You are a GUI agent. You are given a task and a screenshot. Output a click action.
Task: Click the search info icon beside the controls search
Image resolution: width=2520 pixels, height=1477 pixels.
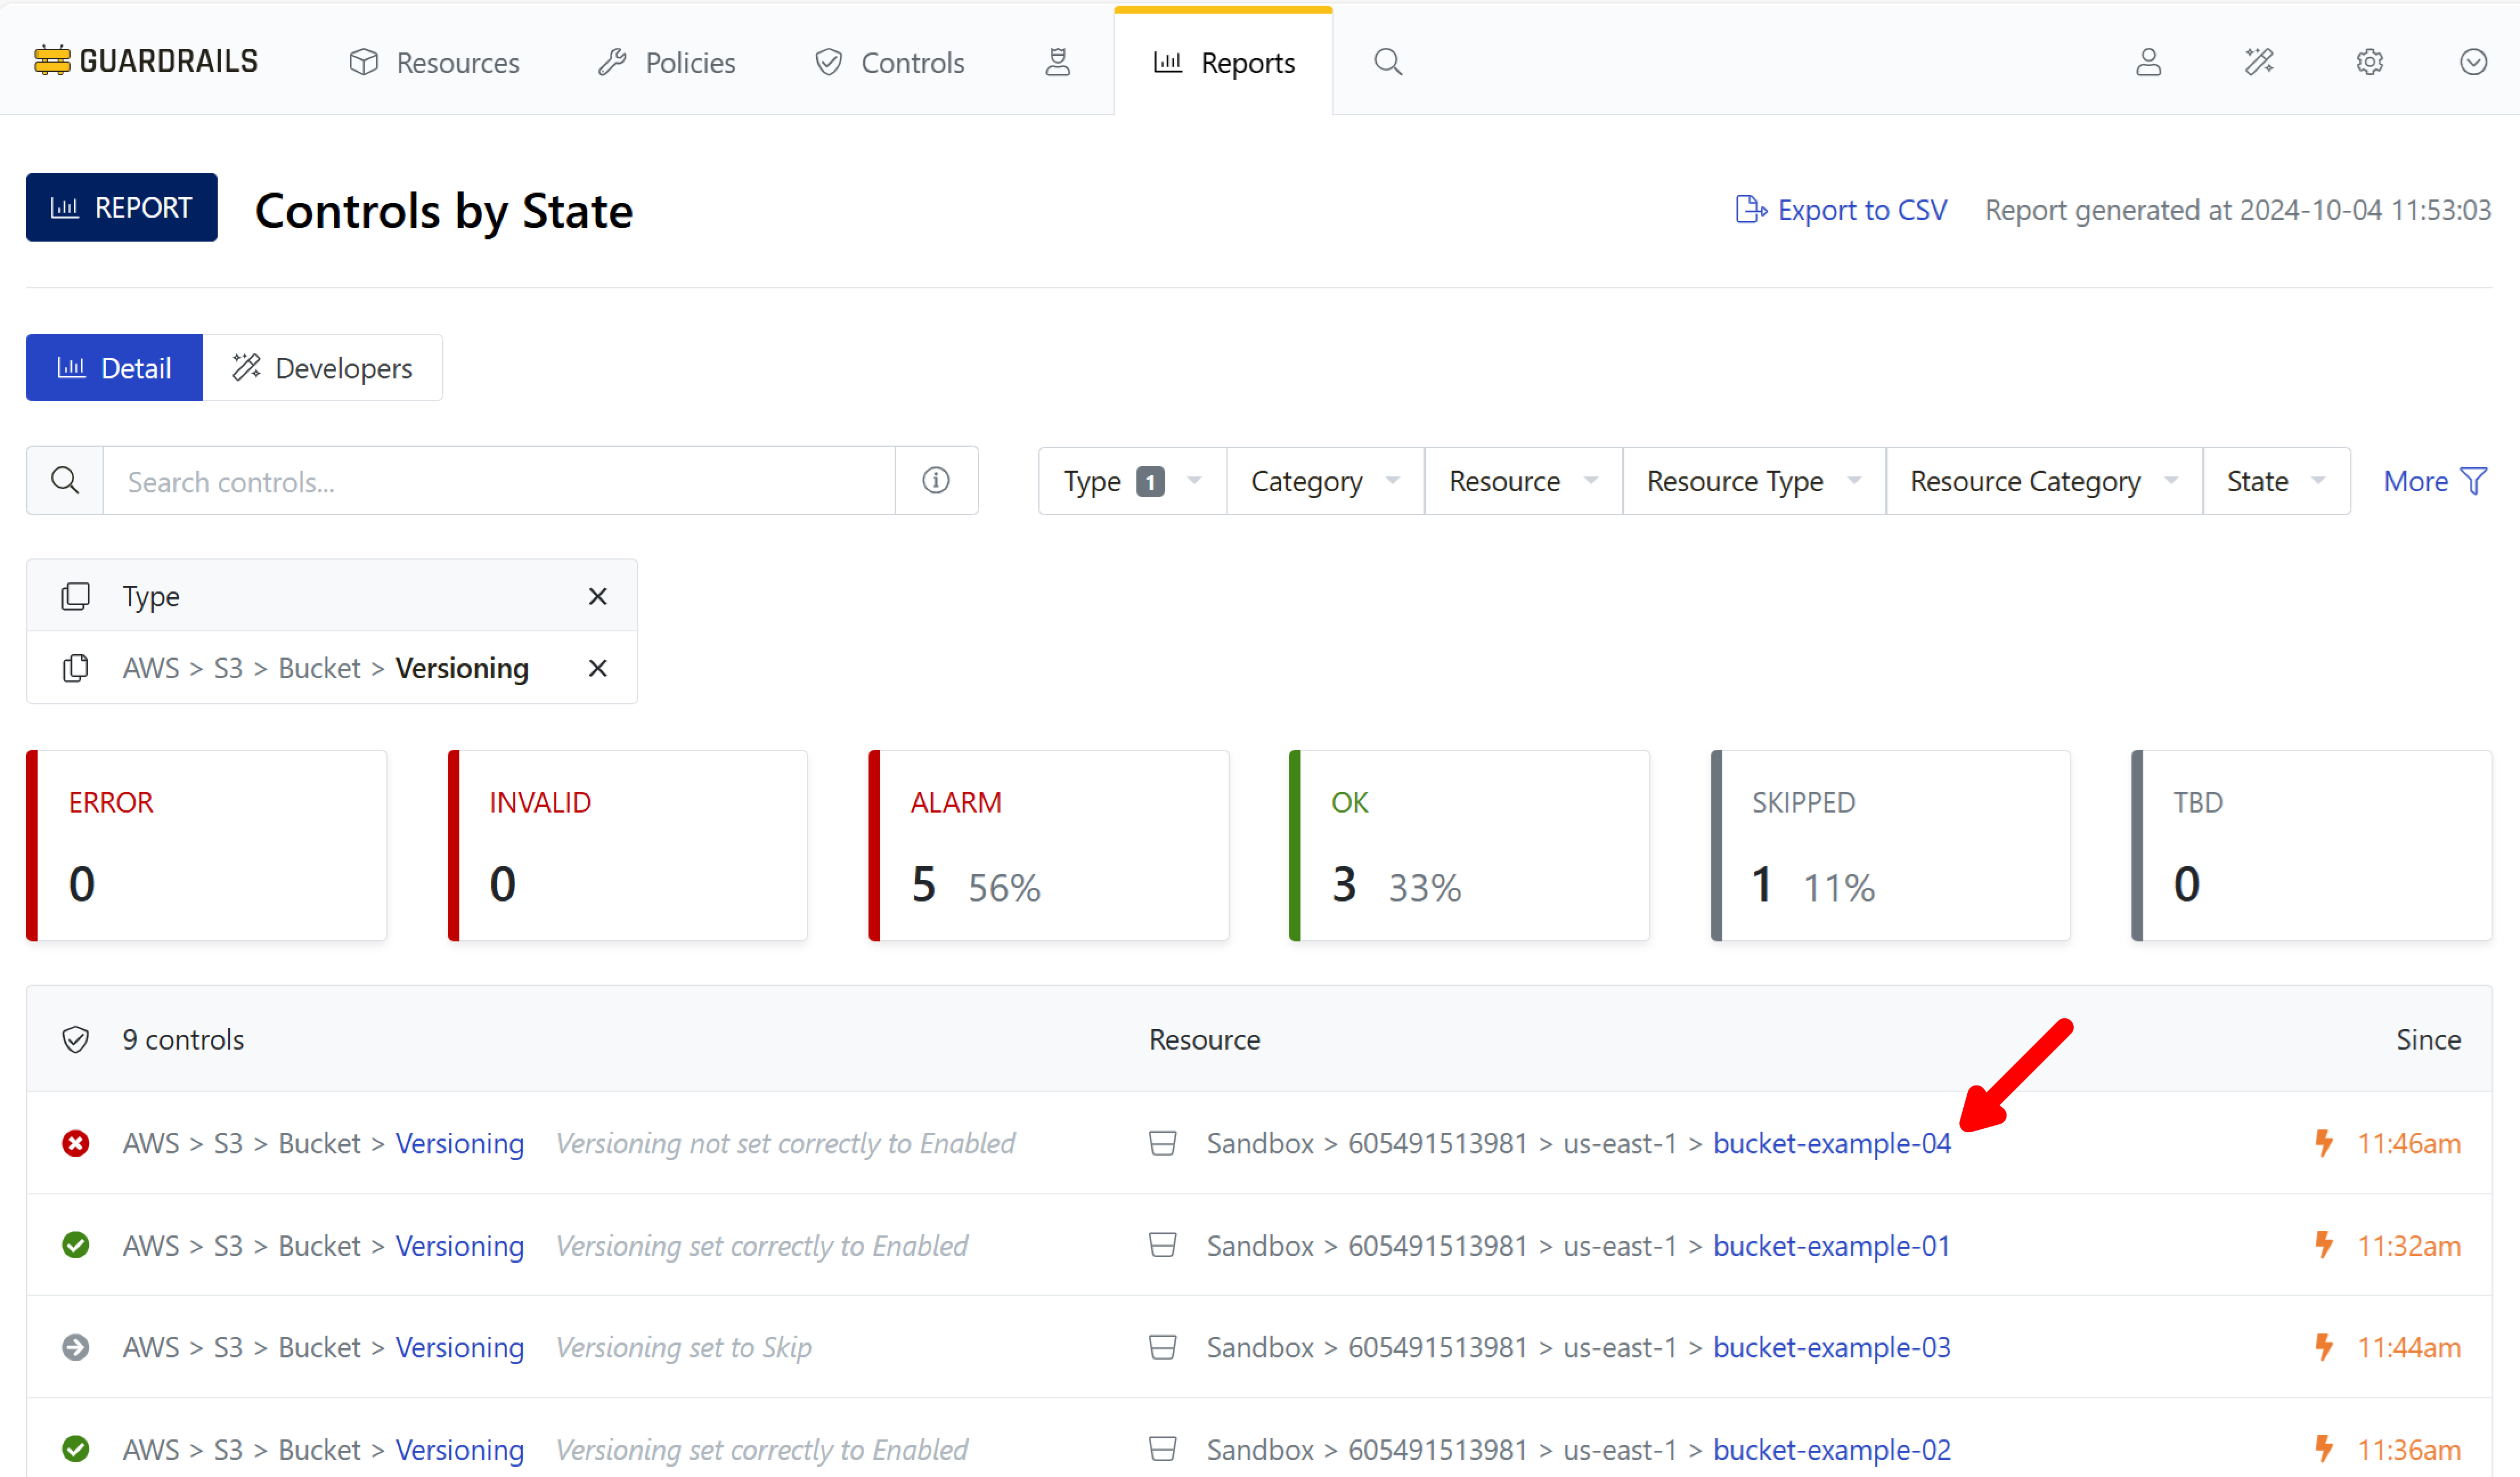coord(935,481)
